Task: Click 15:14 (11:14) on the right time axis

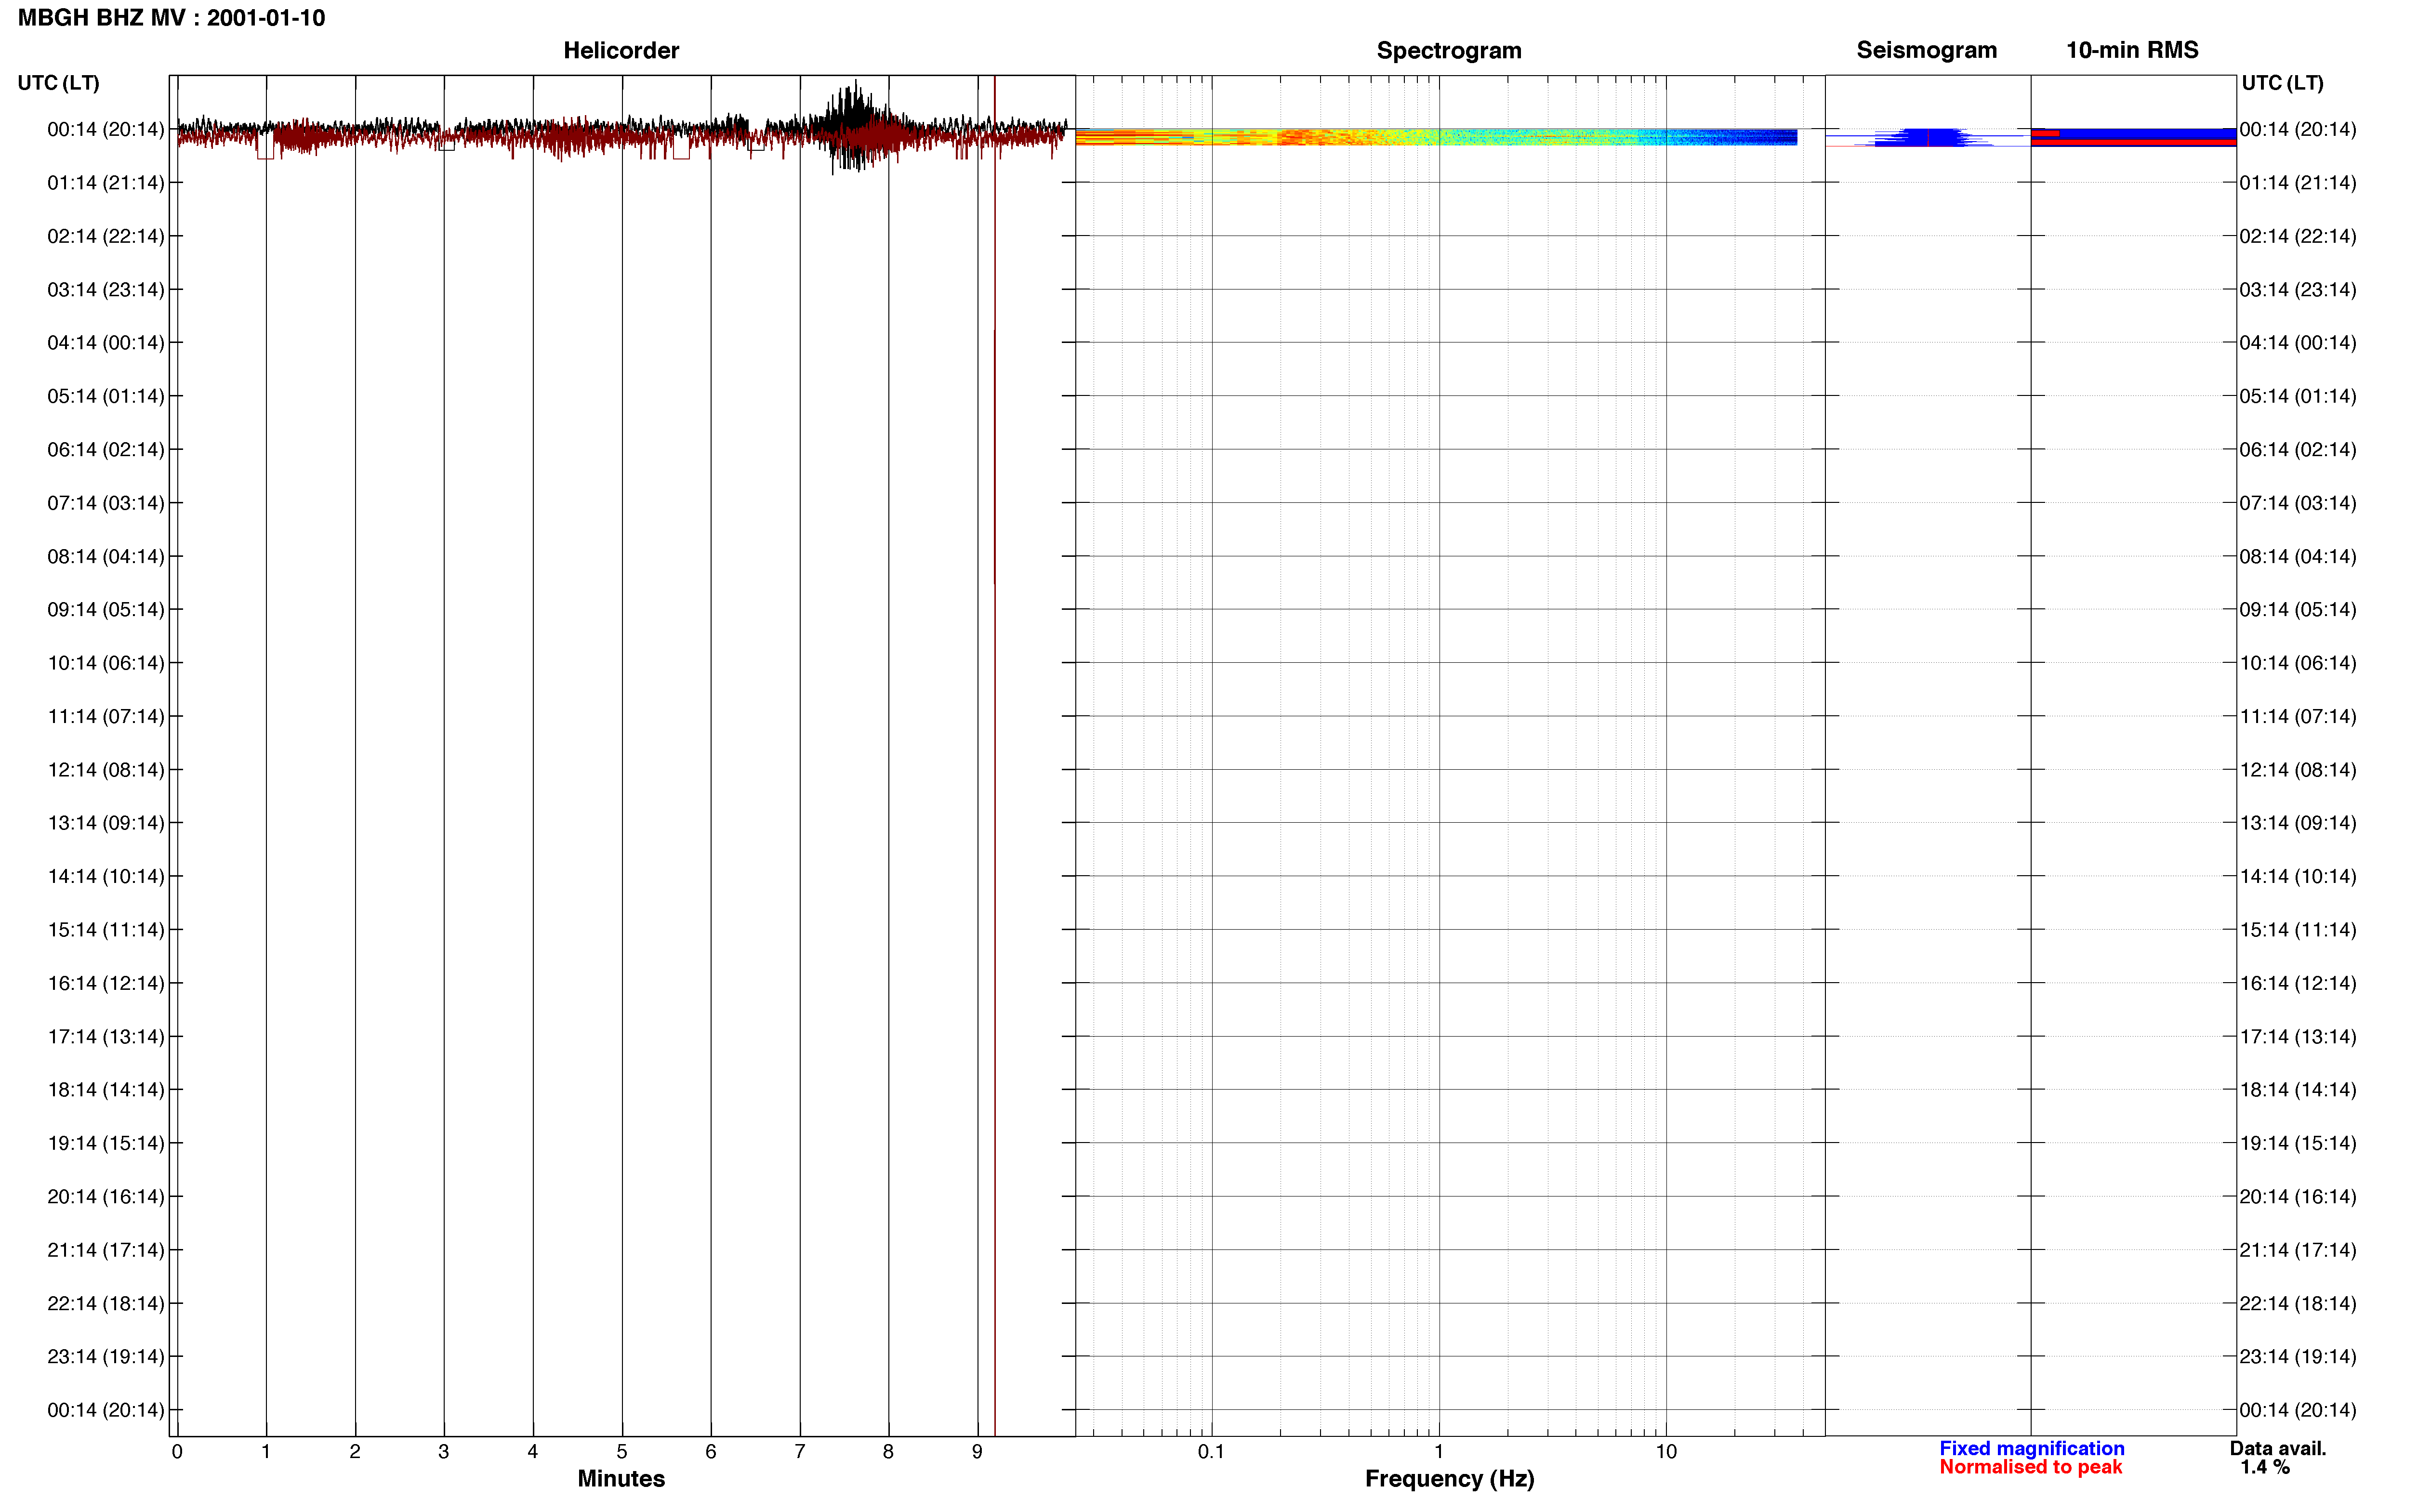Action: 2298,930
